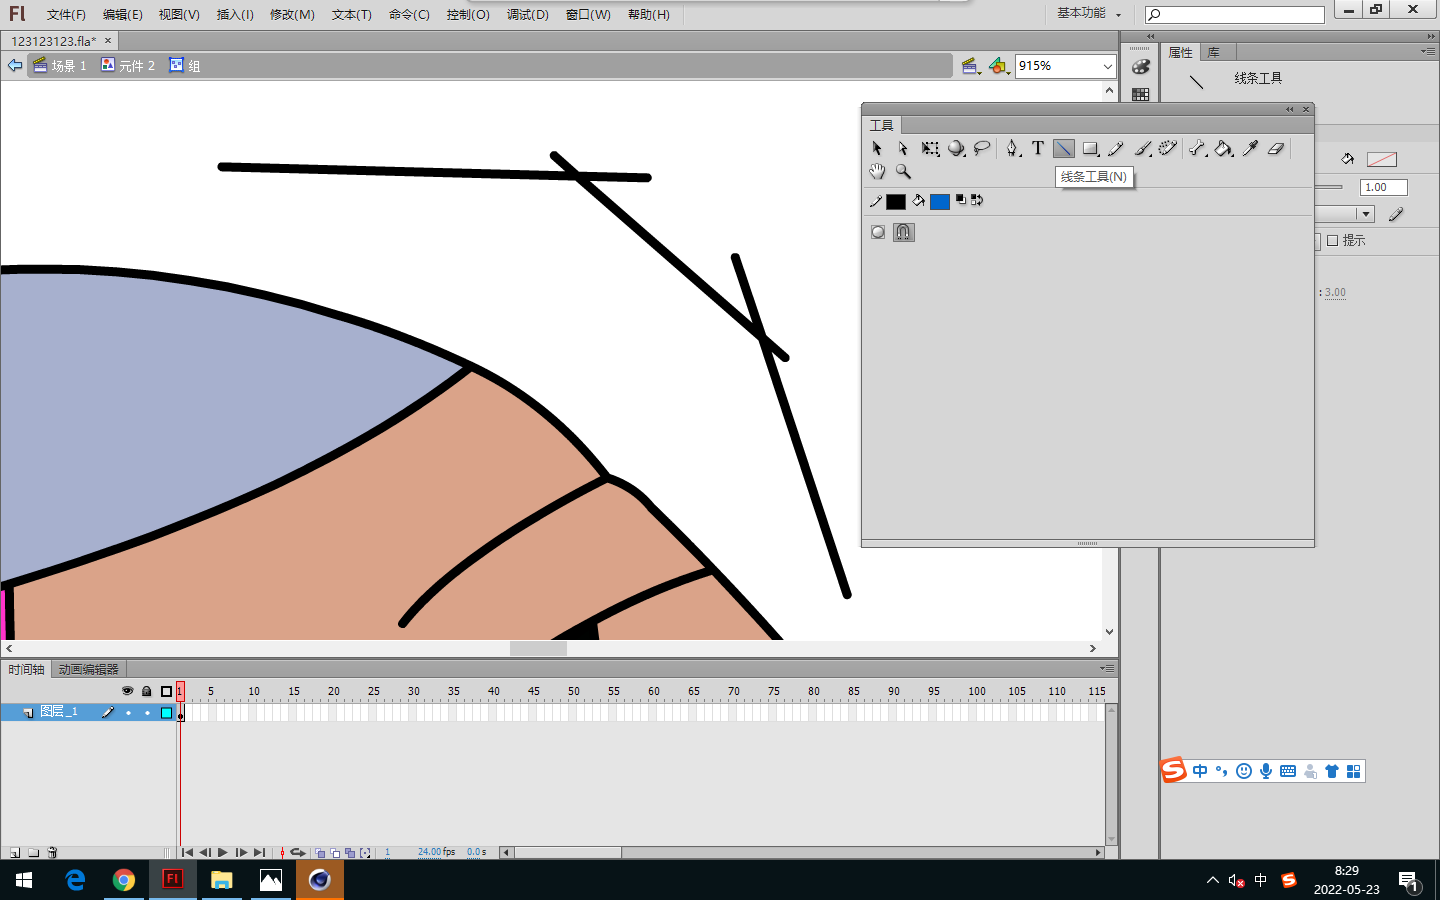
Task: Open the 修改(M) menu
Action: [x=292, y=14]
